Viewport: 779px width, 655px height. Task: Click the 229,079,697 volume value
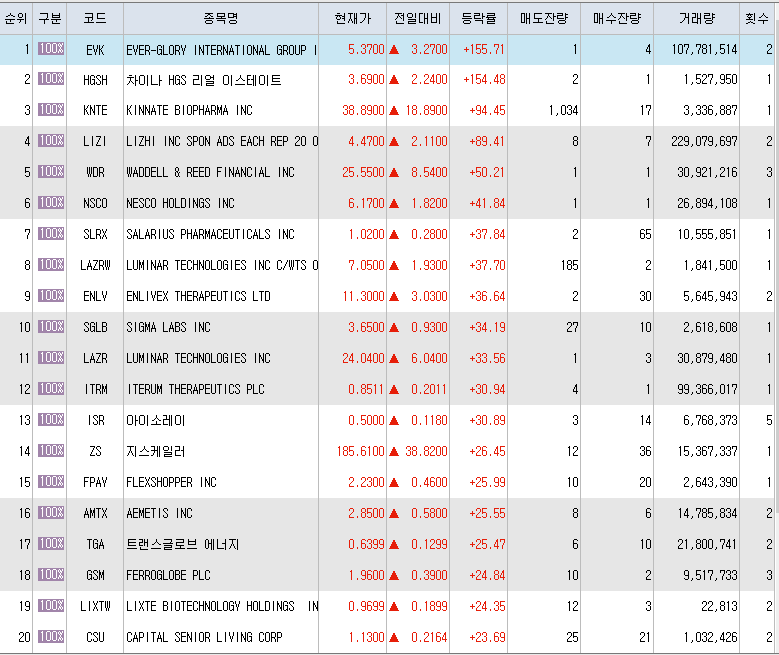pos(704,142)
